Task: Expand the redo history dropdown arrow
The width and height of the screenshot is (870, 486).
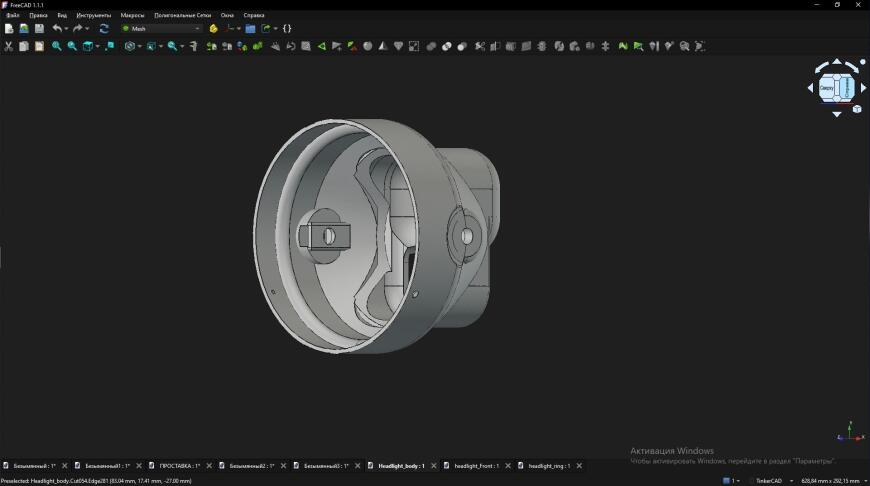Action: (87, 28)
